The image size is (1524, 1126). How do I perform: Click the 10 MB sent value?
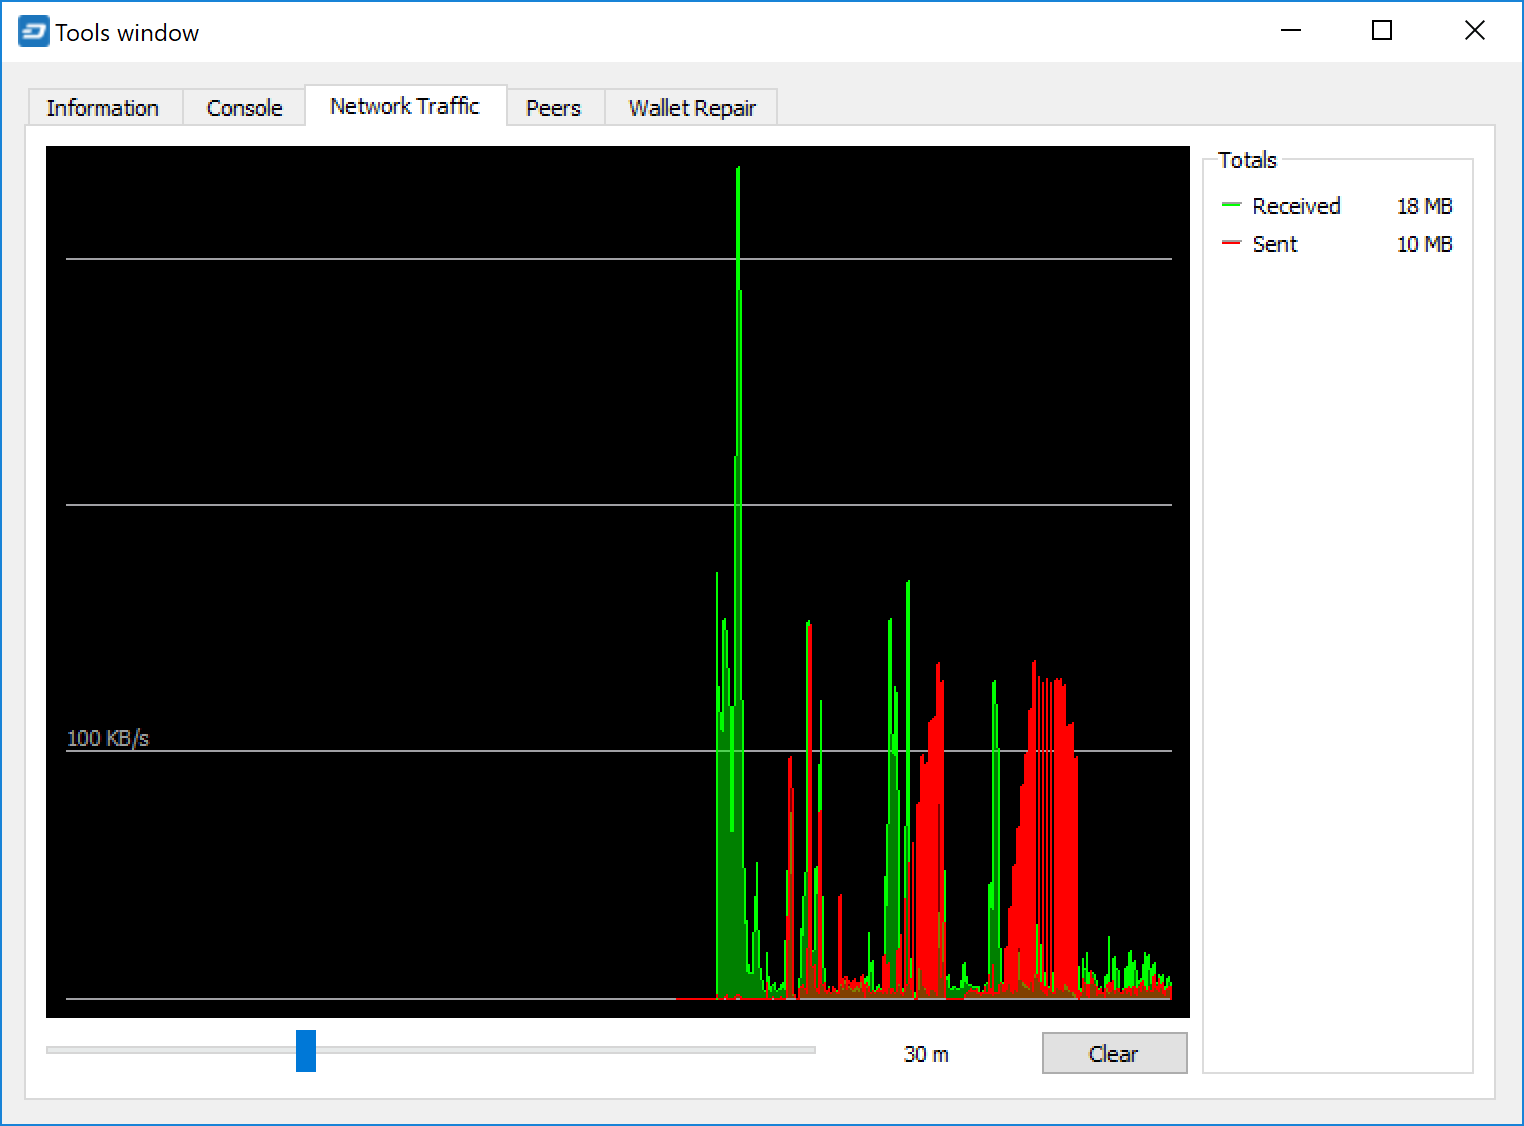1424,244
